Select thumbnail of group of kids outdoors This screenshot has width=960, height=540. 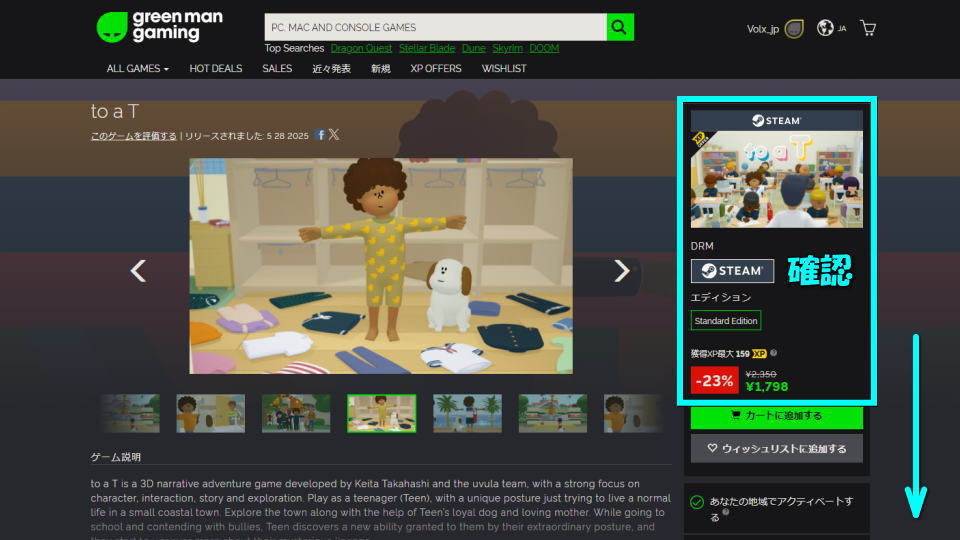(x=296, y=413)
